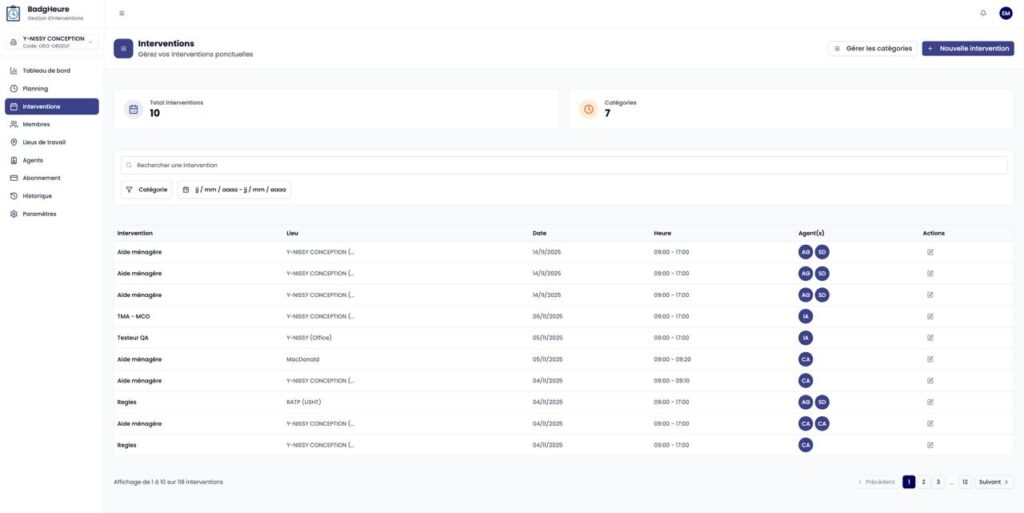Open the EM user avatar menu

click(1005, 13)
